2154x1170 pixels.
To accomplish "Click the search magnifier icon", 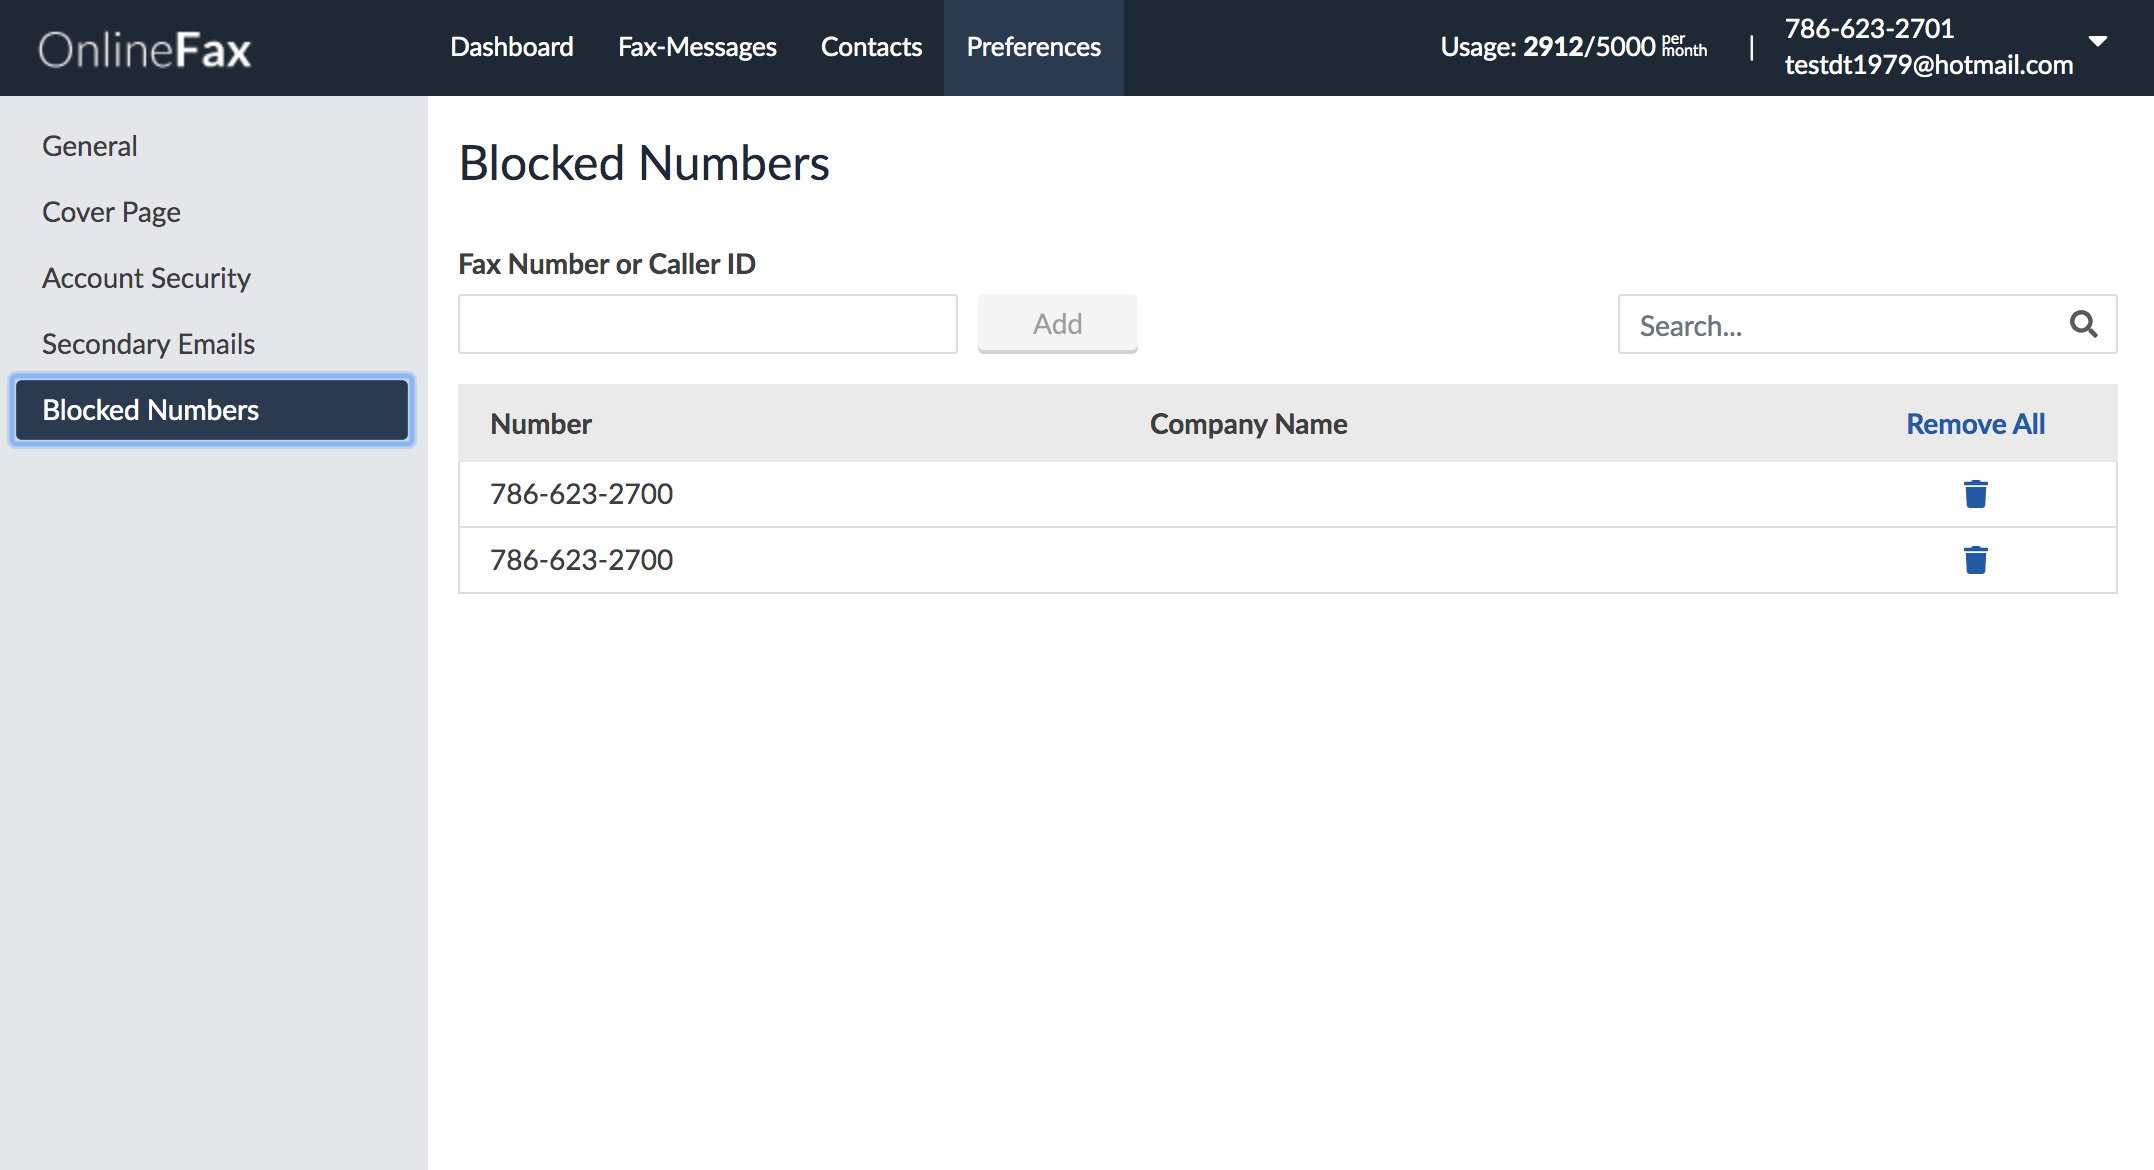I will pos(2084,324).
